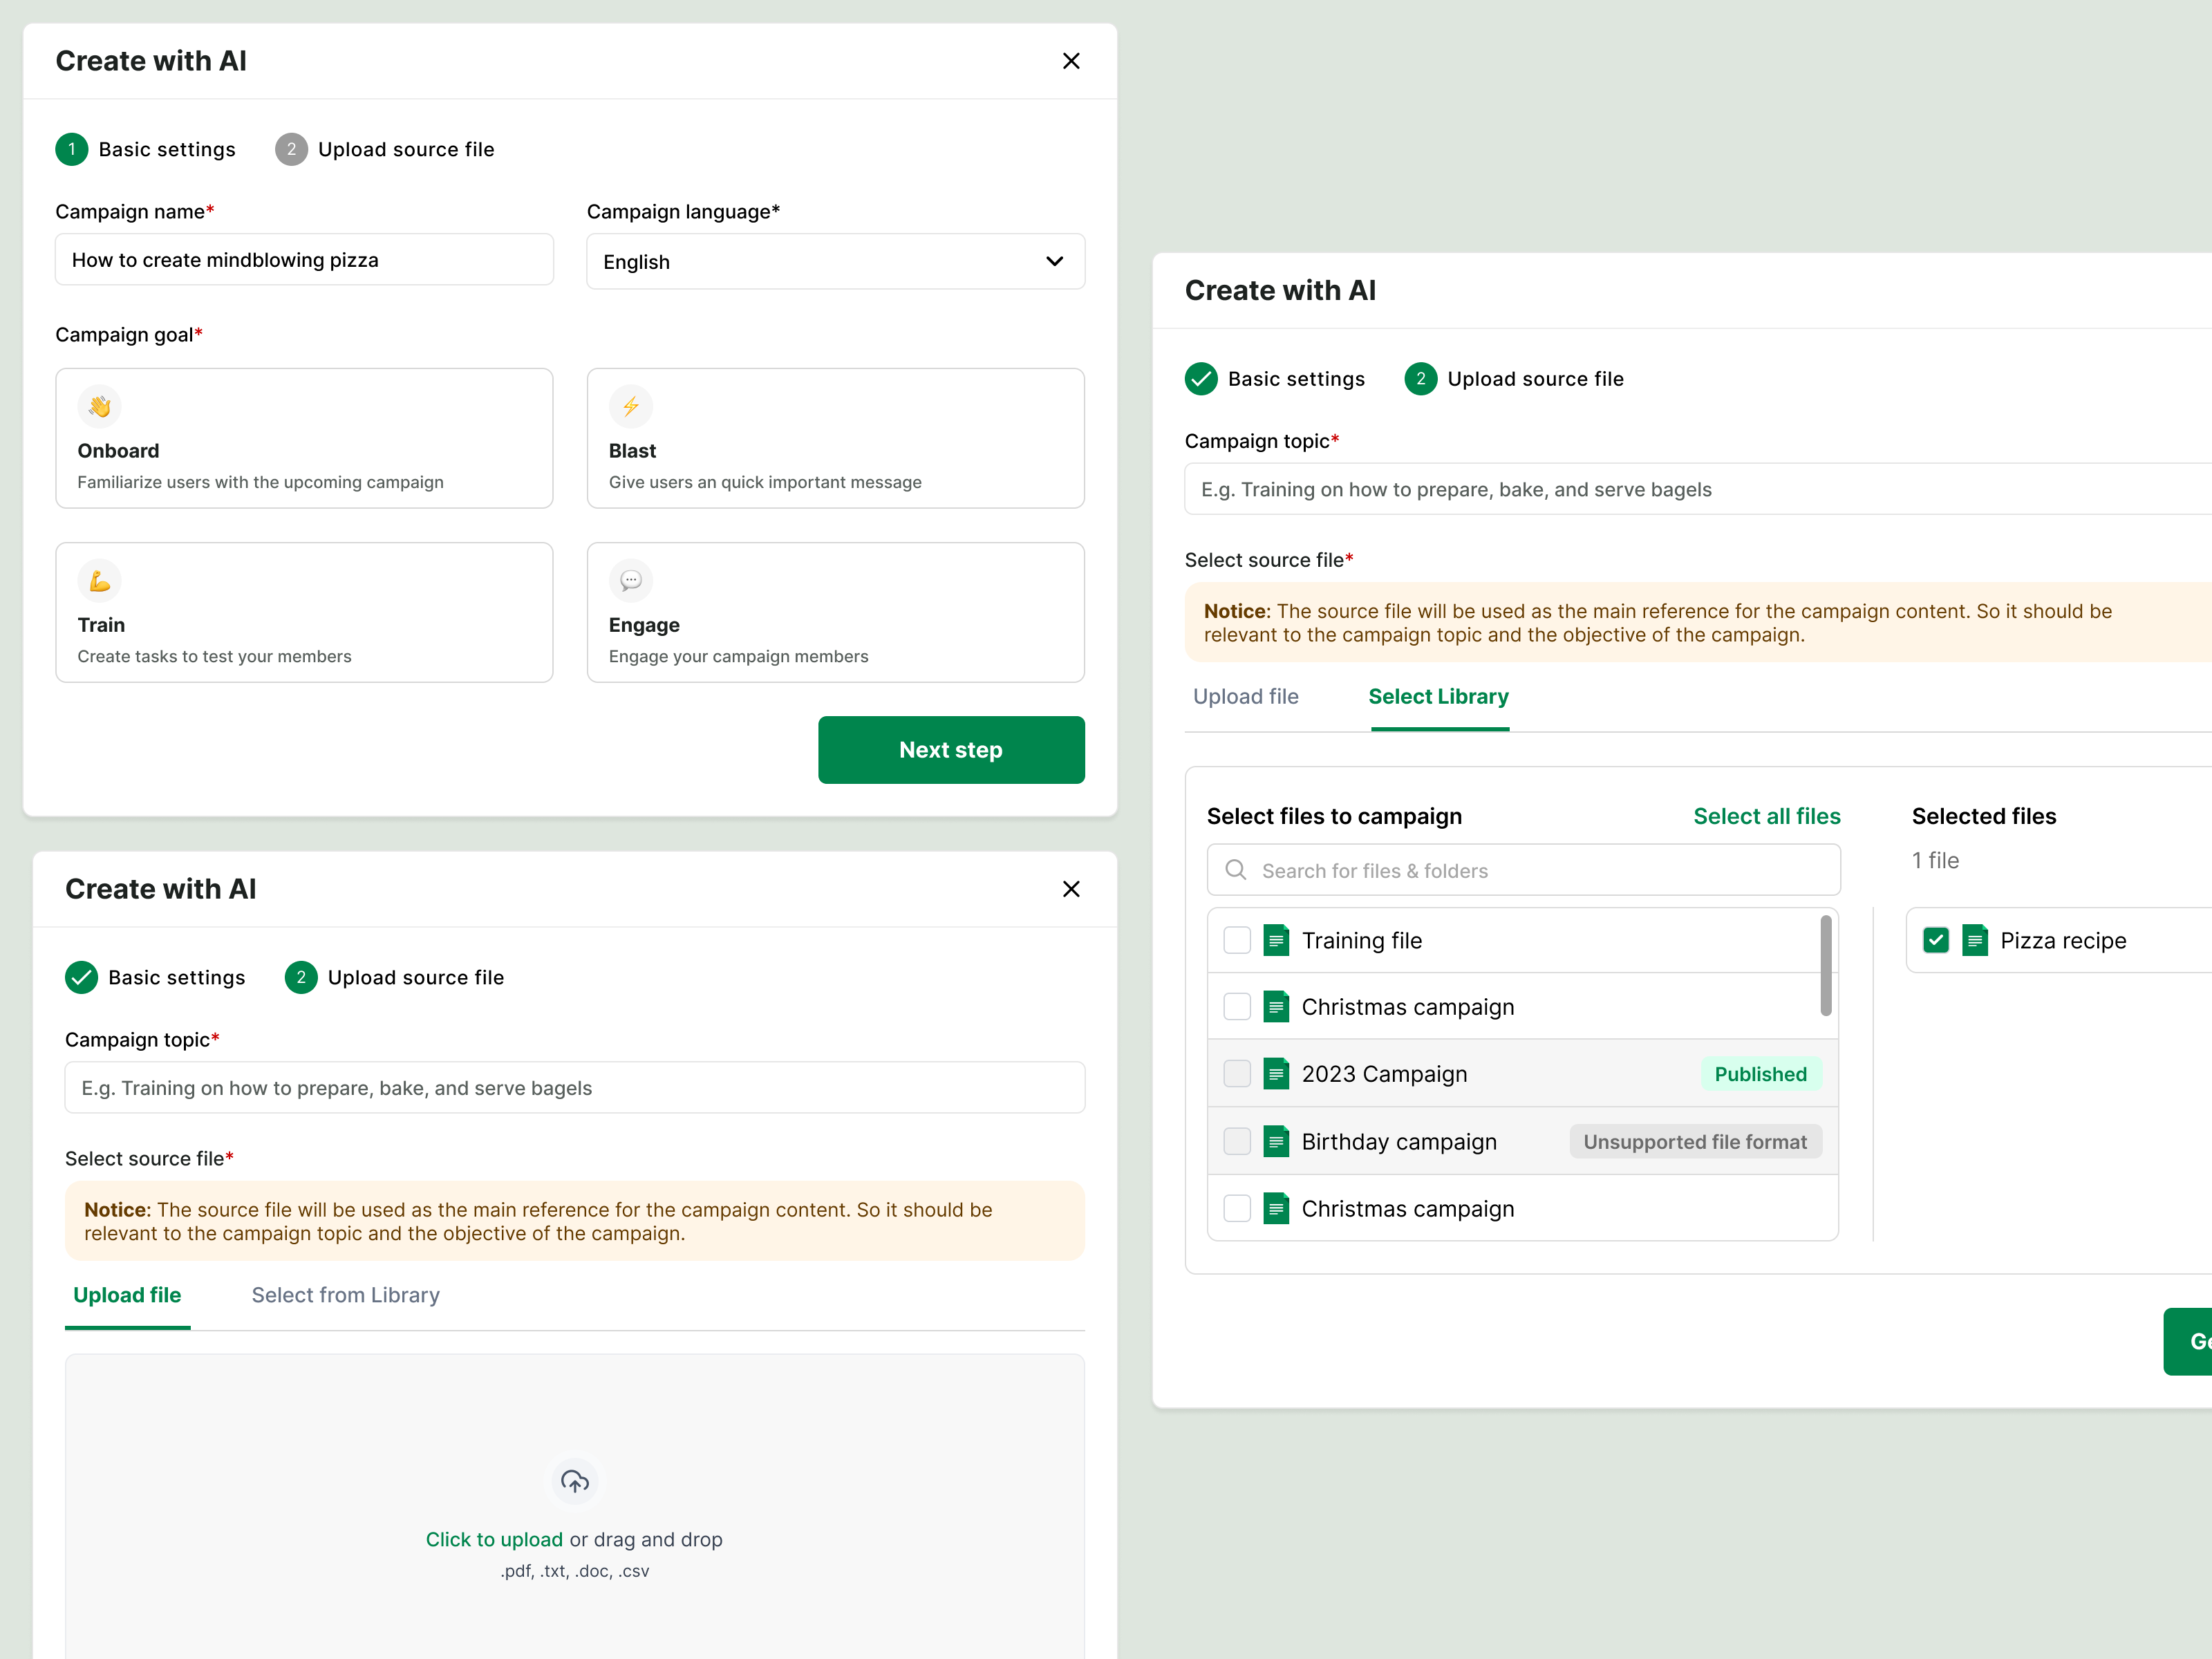Choose the Train muscle icon goal

point(99,580)
